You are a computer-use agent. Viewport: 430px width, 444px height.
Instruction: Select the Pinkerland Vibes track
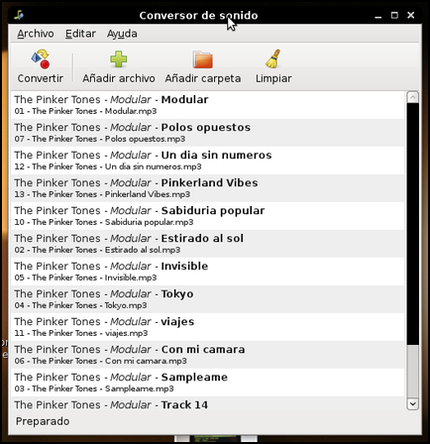[x=207, y=188]
